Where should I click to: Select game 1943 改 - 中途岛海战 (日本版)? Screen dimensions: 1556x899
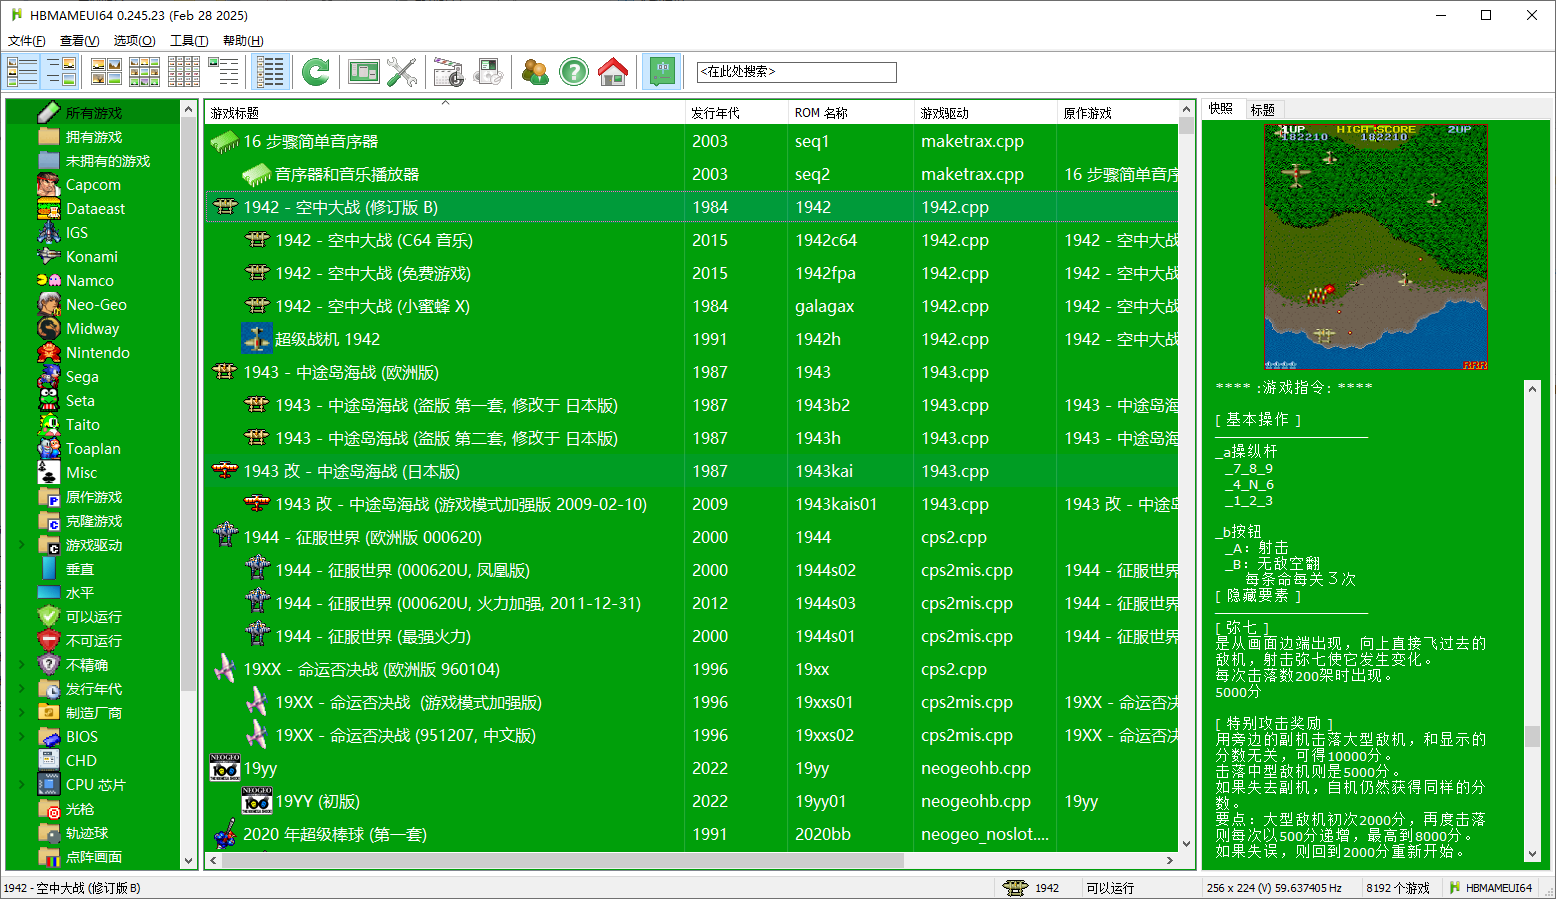[692, 471]
